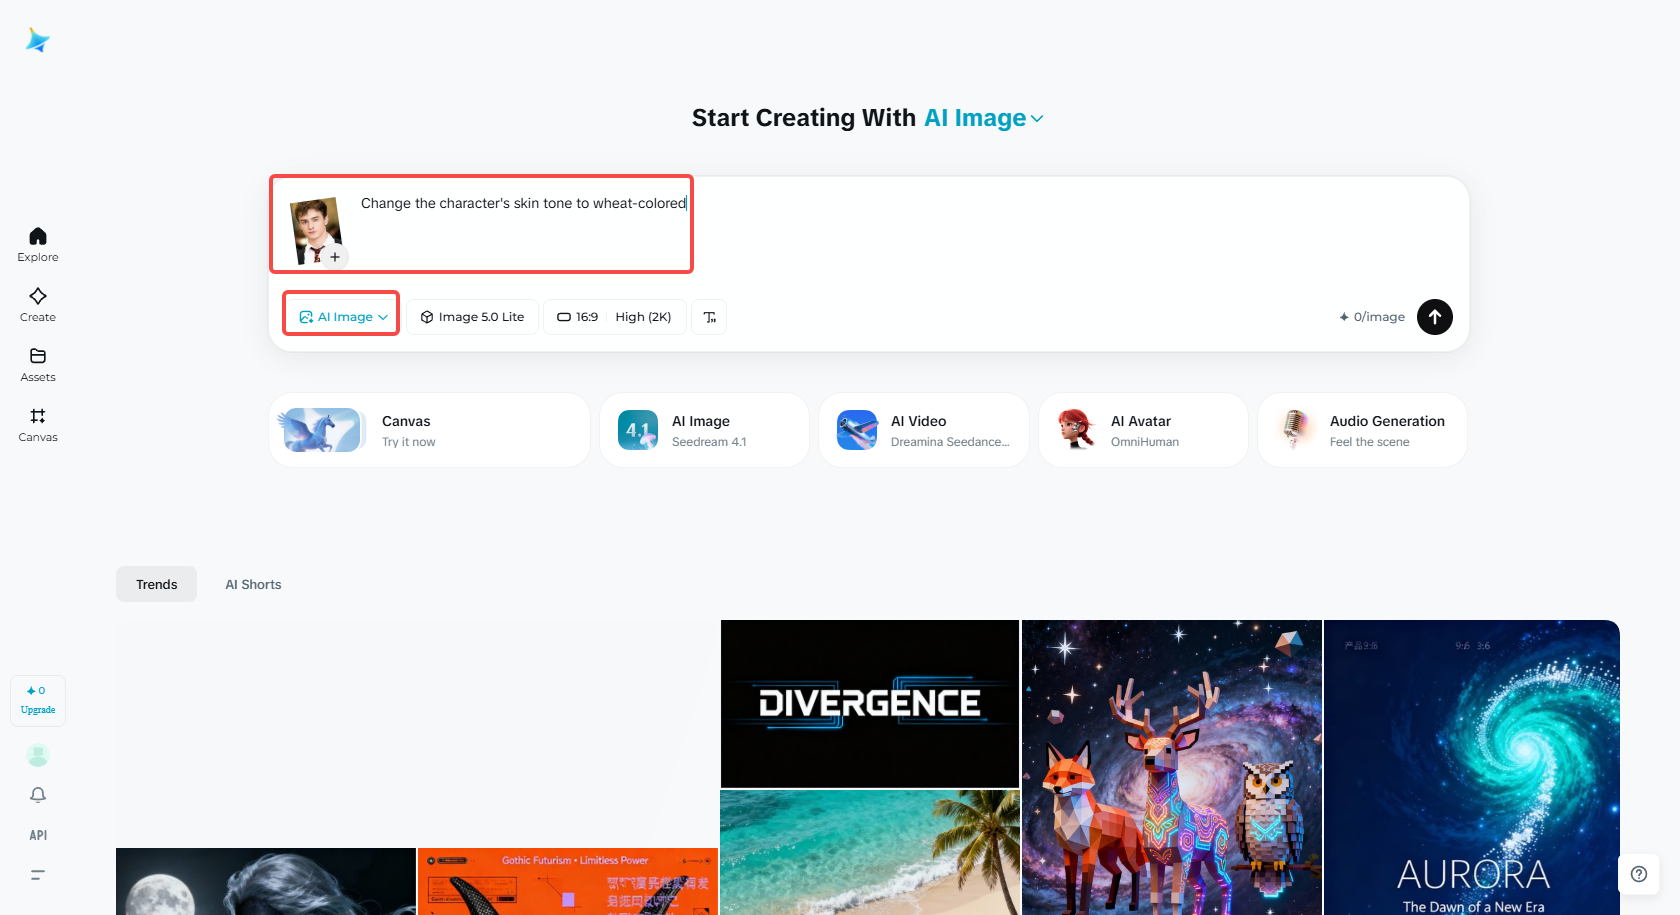Click the Dreamina logo icon
This screenshot has width=1680, height=915.
[x=38, y=40]
